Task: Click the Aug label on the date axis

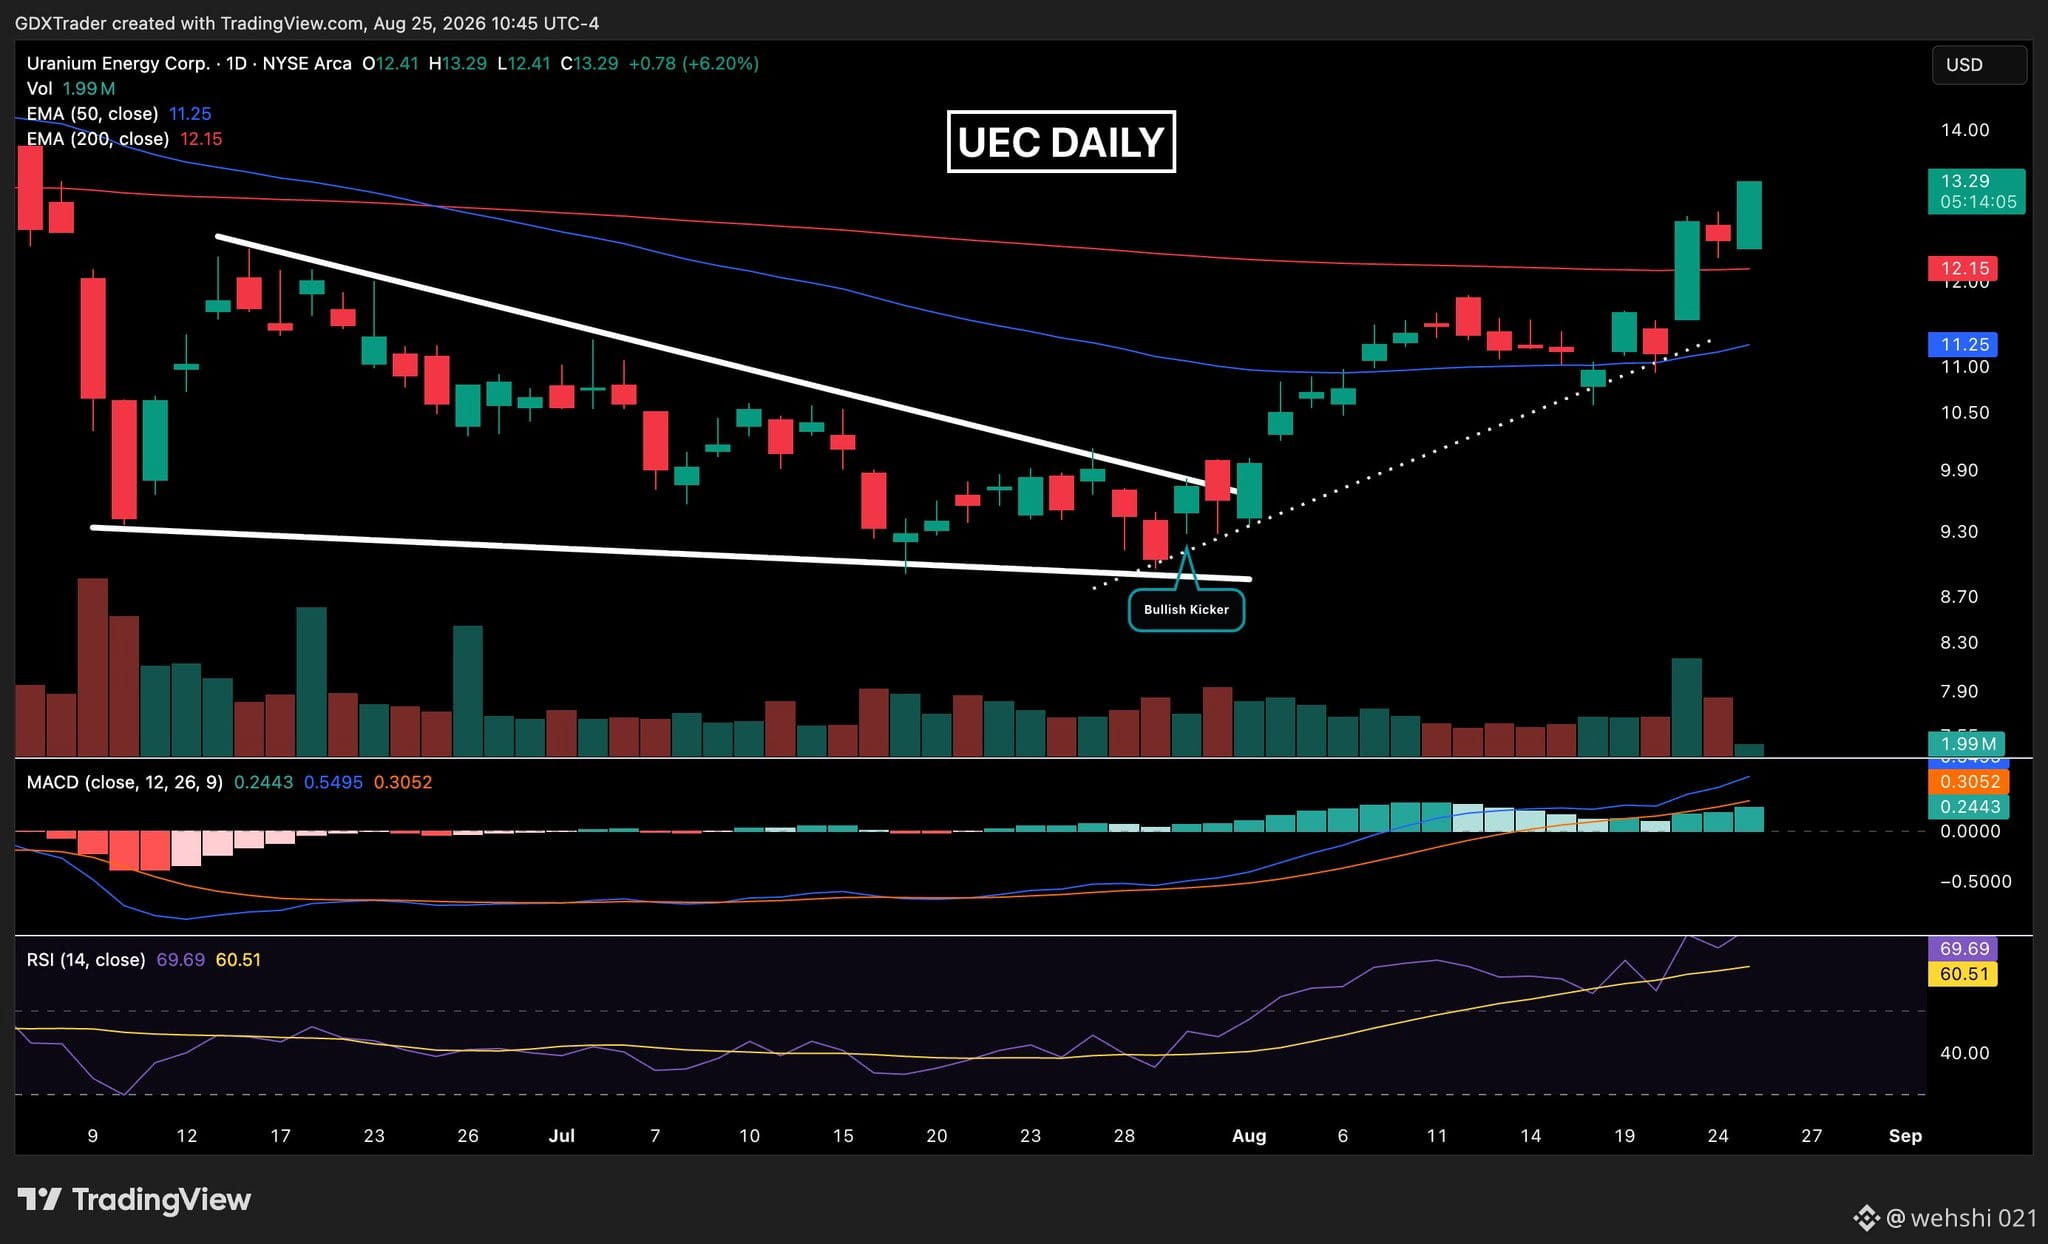Action: point(1249,1136)
